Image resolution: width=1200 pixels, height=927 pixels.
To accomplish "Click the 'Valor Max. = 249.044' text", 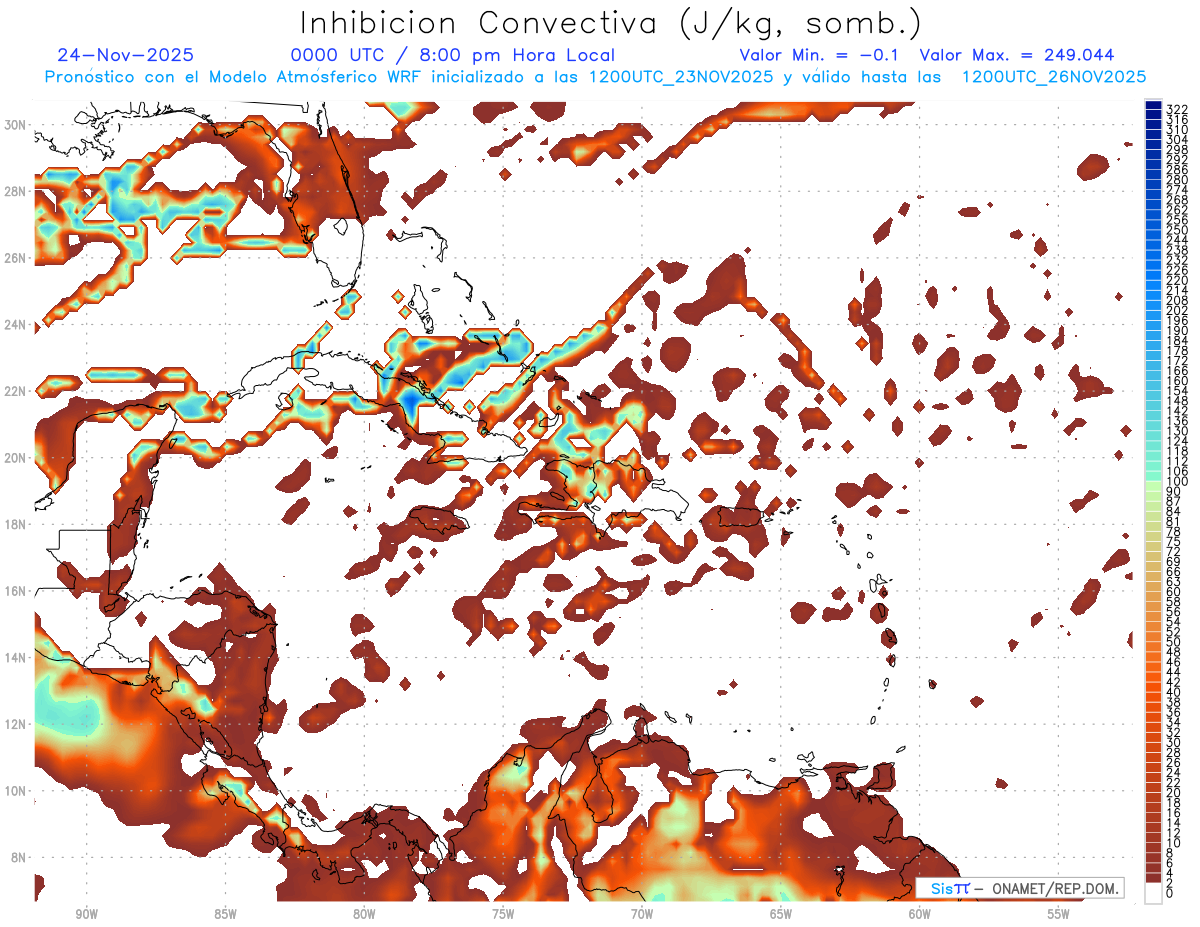I will tap(1016, 55).
